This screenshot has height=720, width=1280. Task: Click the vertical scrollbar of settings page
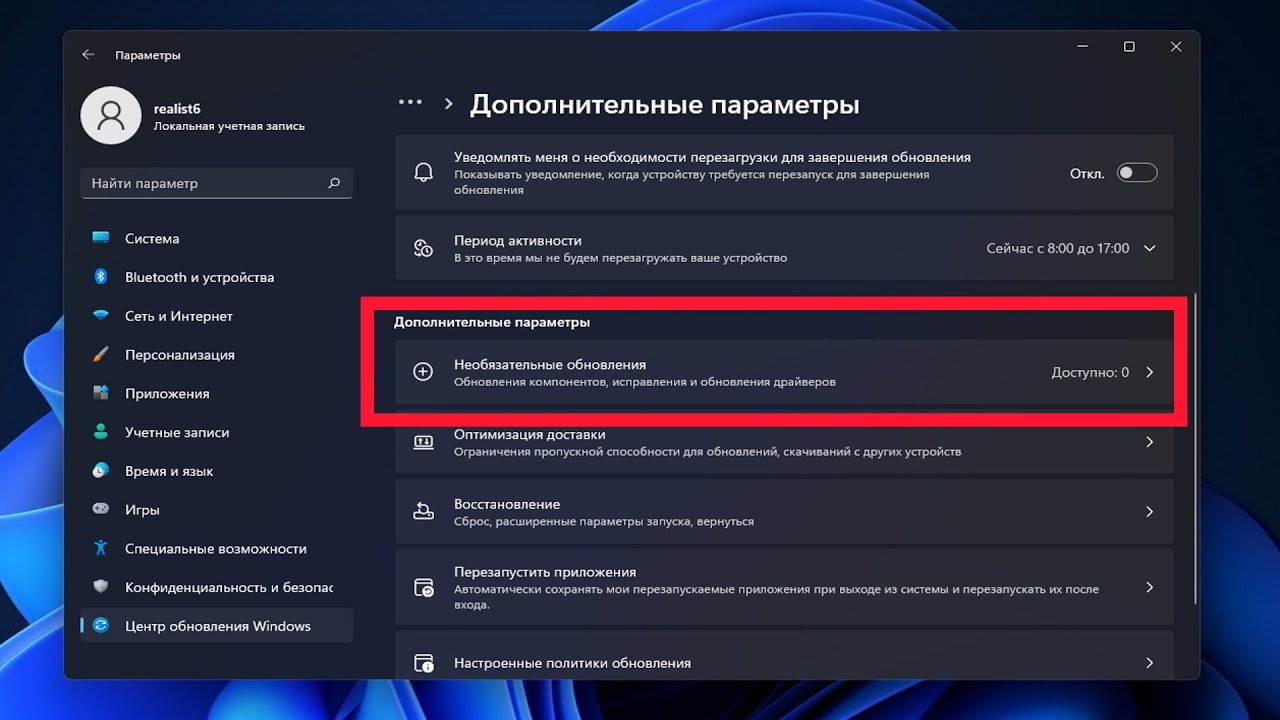[1196, 448]
